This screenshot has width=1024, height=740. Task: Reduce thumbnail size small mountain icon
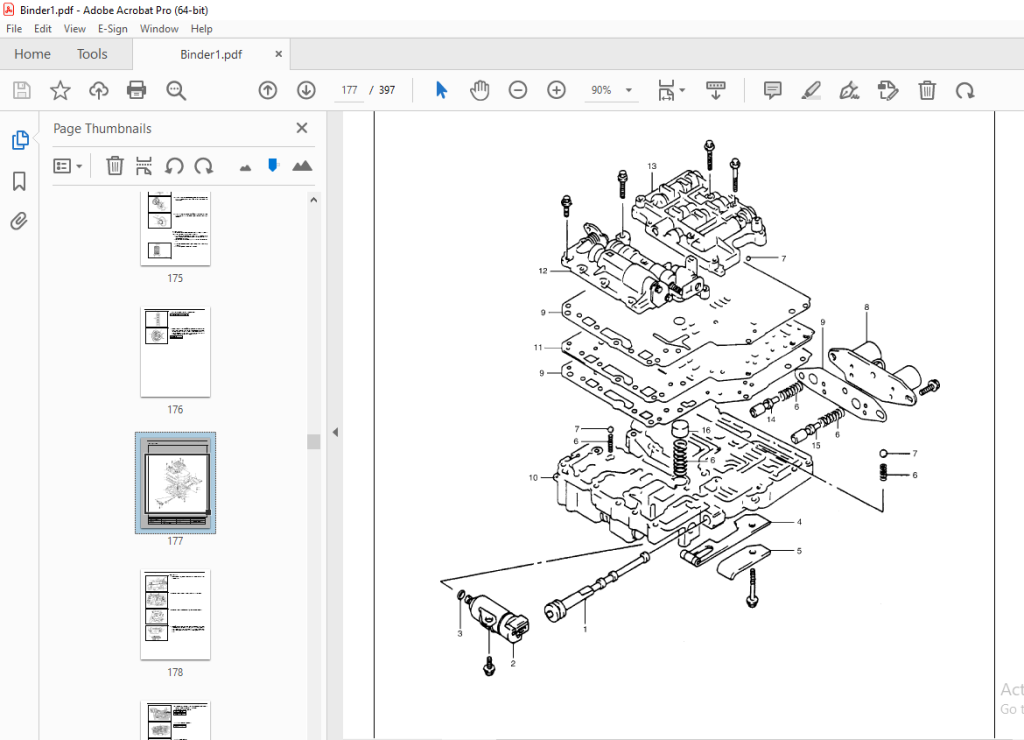[246, 168]
